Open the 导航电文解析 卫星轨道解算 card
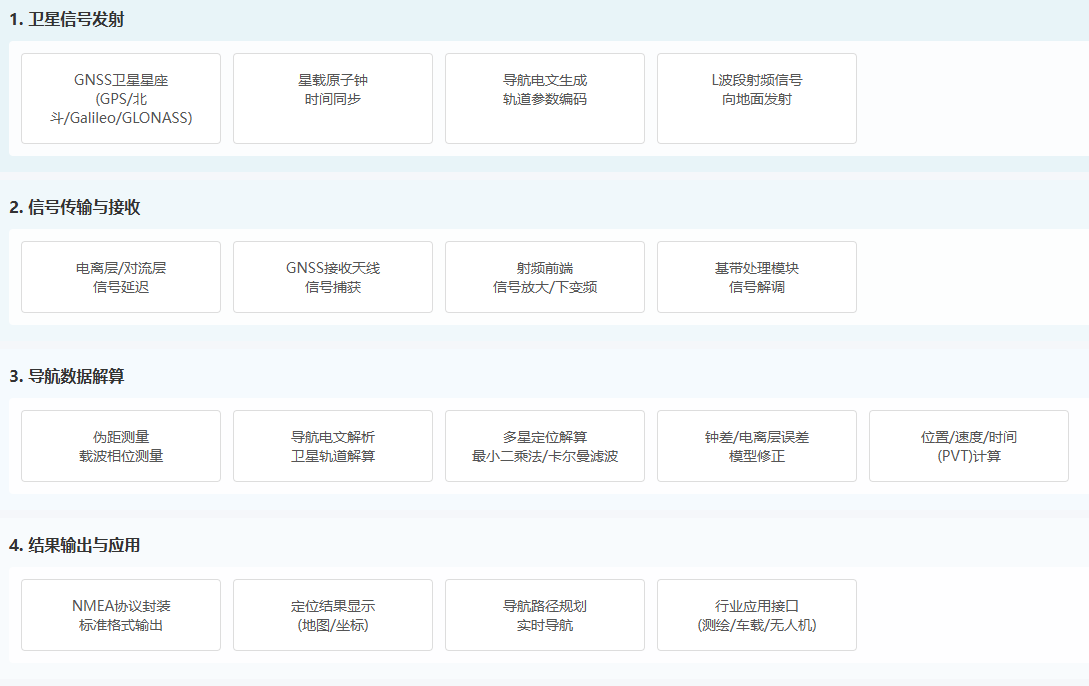The width and height of the screenshot is (1089, 686). [x=333, y=446]
